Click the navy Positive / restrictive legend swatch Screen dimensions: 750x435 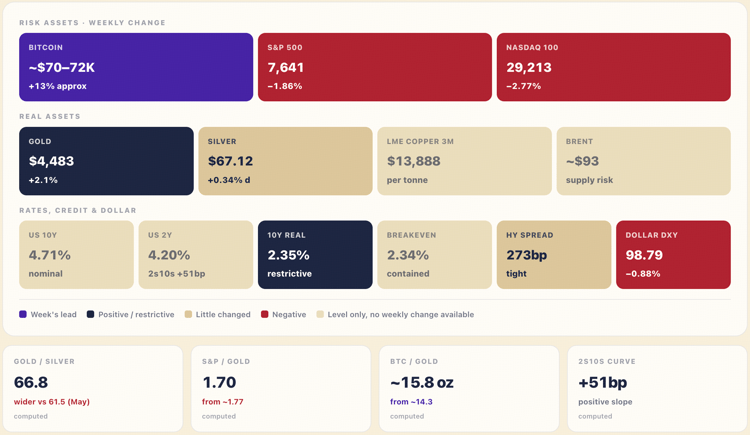tap(90, 314)
